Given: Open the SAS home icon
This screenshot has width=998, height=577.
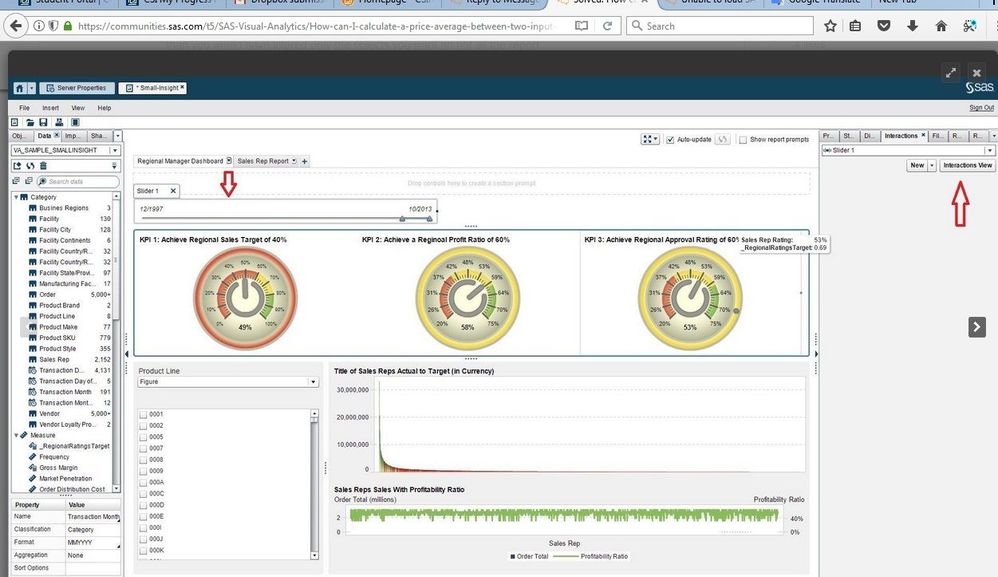Looking at the screenshot, I should pyautogui.click(x=19, y=88).
